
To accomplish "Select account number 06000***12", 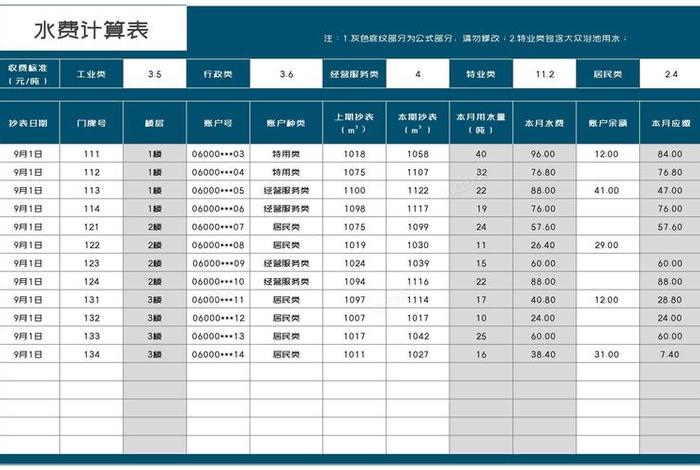I will pos(218,318).
